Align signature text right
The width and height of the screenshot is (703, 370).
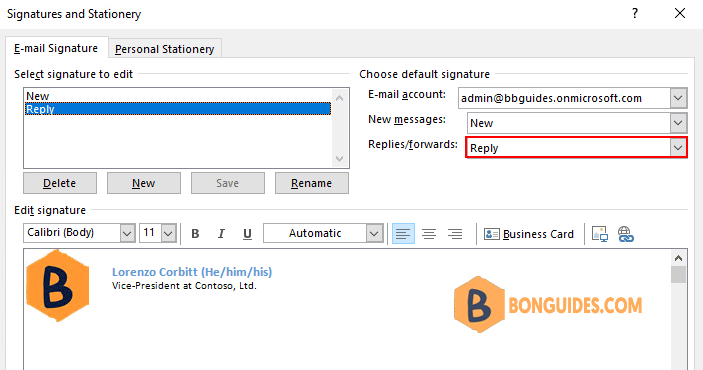click(x=455, y=234)
